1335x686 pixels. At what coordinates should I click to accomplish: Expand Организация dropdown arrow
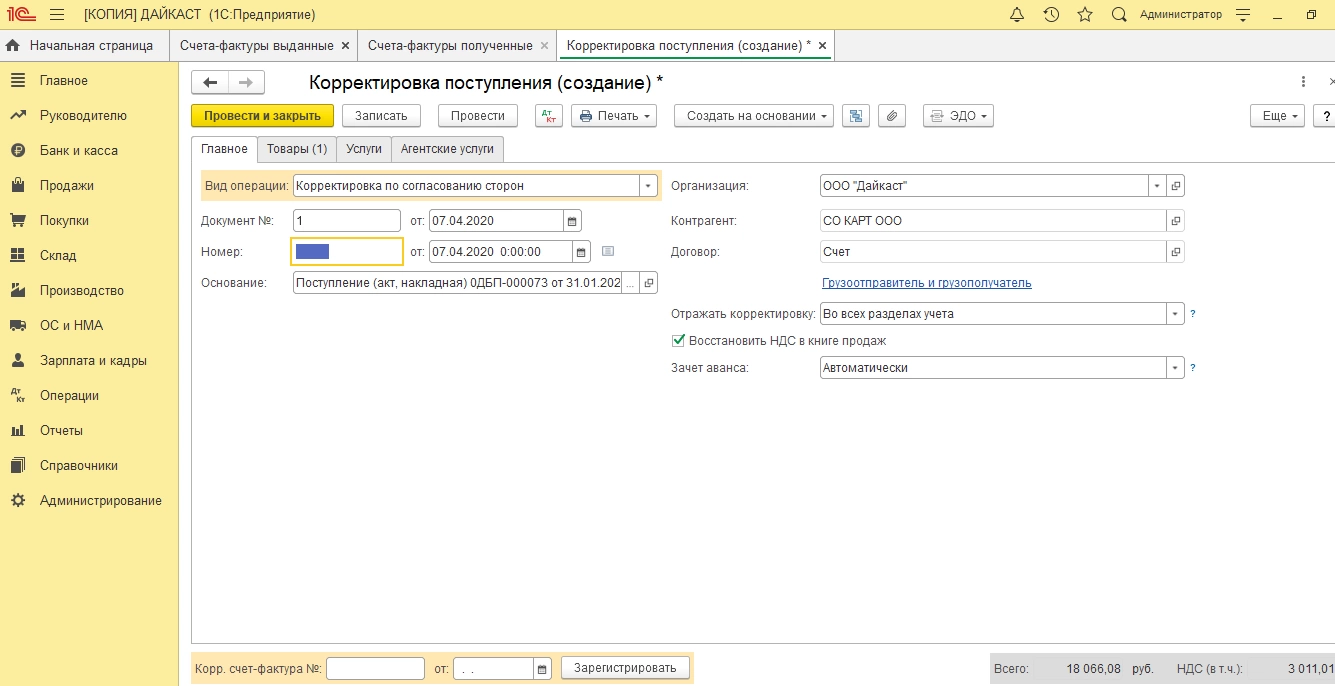pyautogui.click(x=1158, y=186)
